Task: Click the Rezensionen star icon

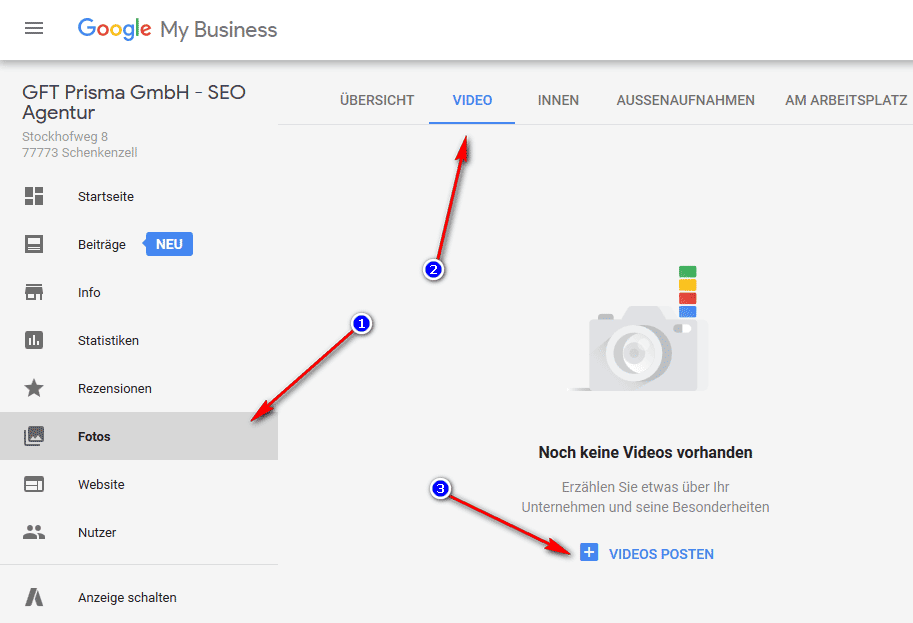Action: coord(34,388)
